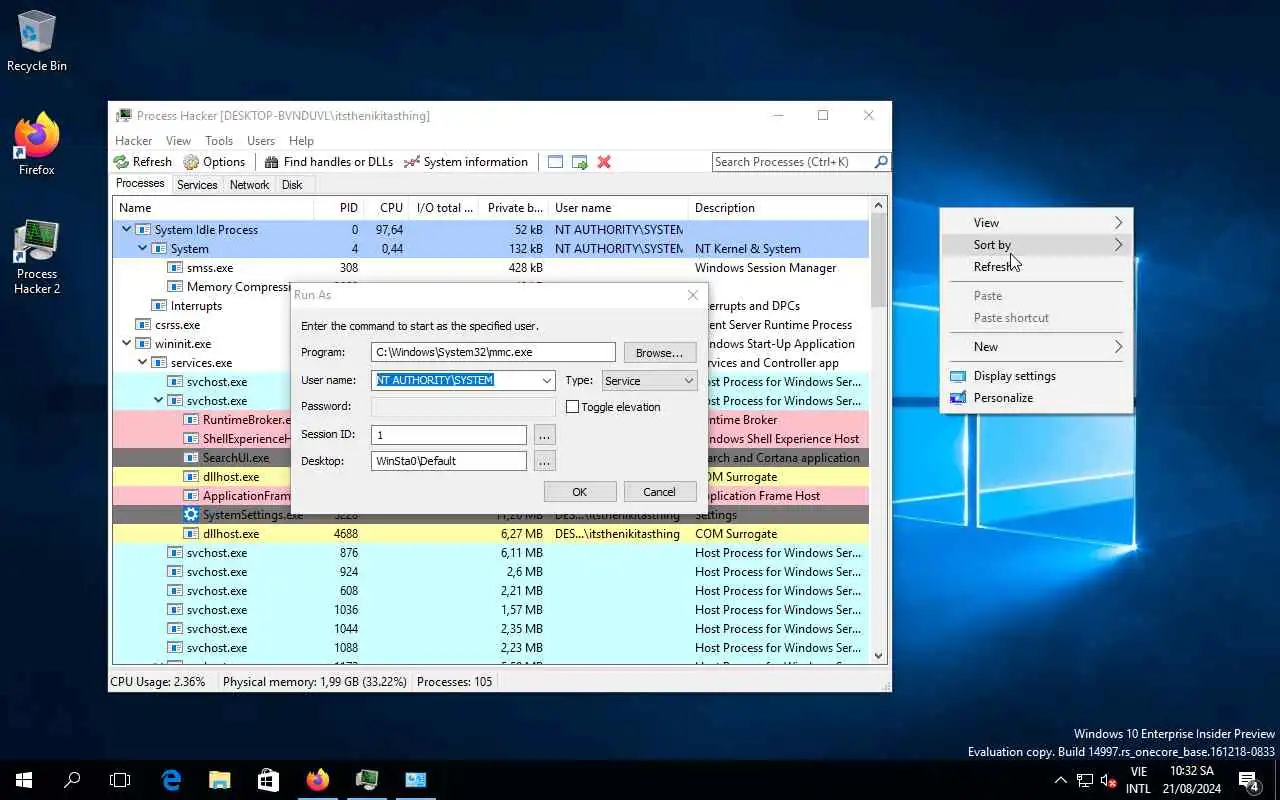This screenshot has height=800, width=1280.
Task: Click the csrss.exe process icon
Action: coord(143,325)
